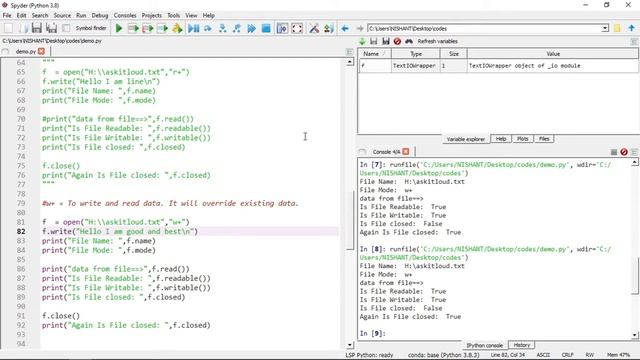This screenshot has width=640, height=360.
Task: Switch to the IPython console tab
Action: coord(484,345)
